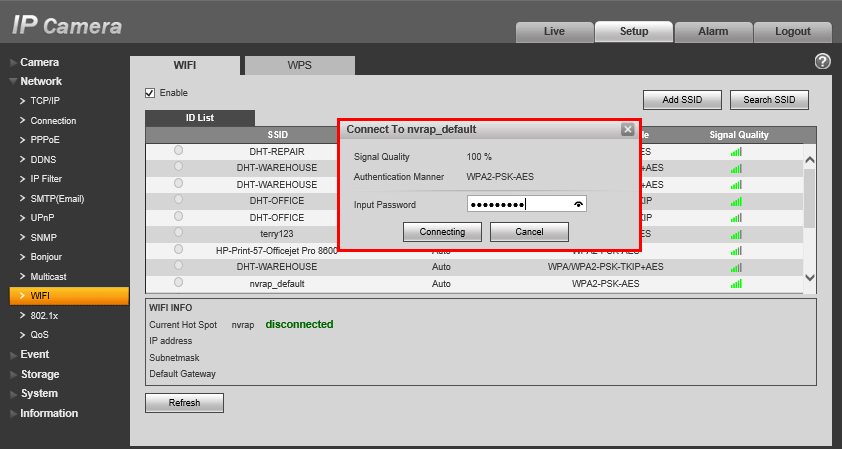The height and width of the screenshot is (449, 842).
Task: Open the help question mark icon
Action: [822, 62]
